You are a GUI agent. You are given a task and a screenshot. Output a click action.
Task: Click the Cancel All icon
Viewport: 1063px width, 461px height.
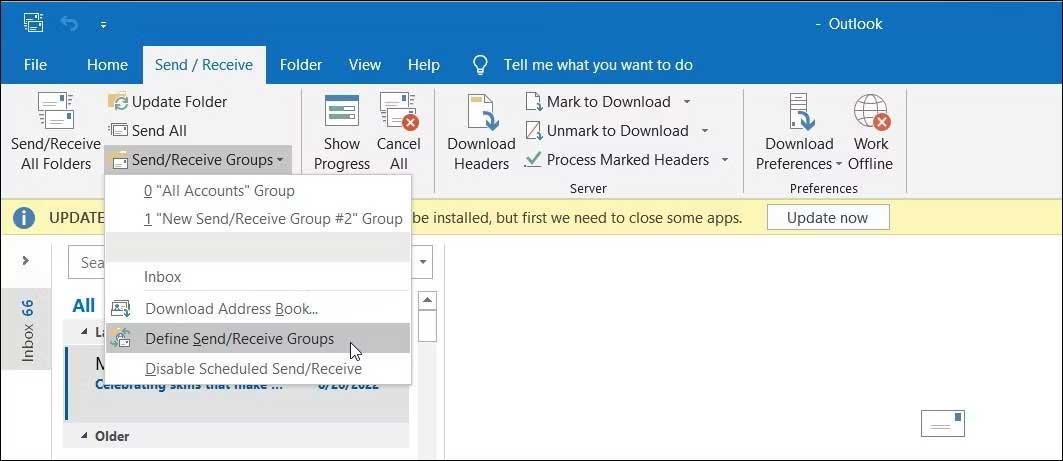[398, 113]
